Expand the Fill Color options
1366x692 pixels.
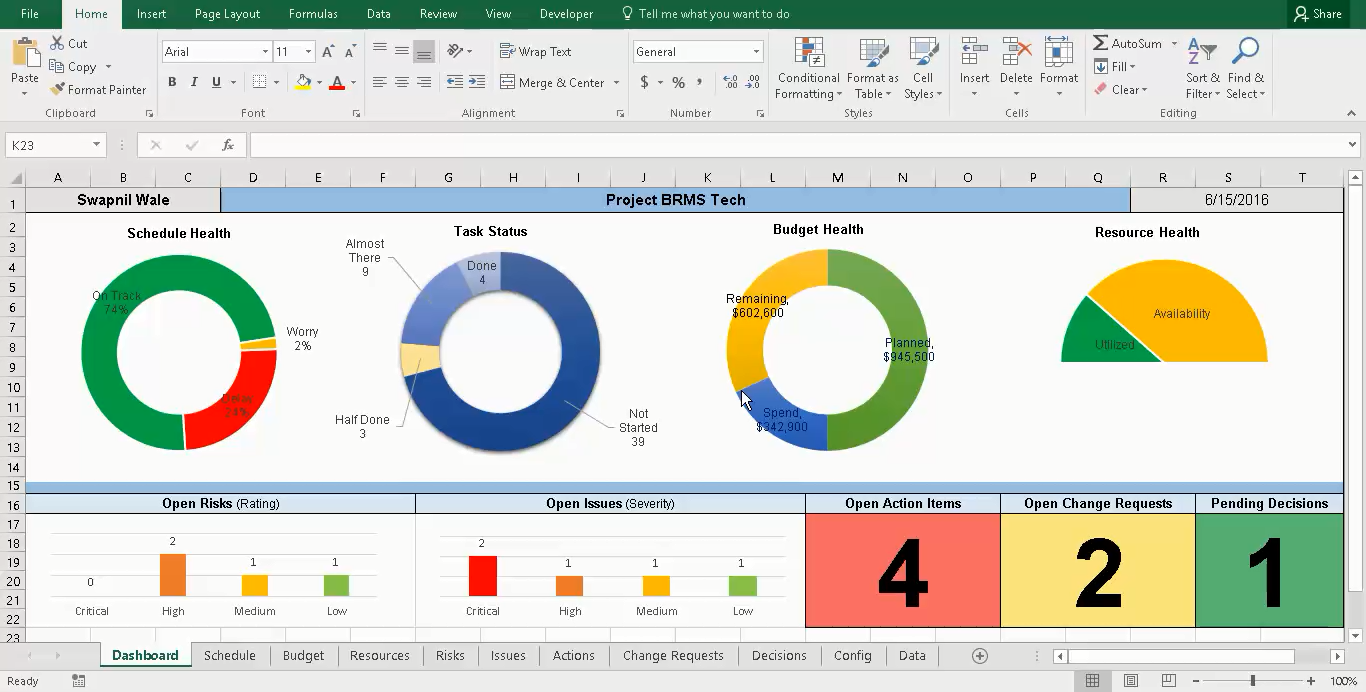tap(317, 82)
